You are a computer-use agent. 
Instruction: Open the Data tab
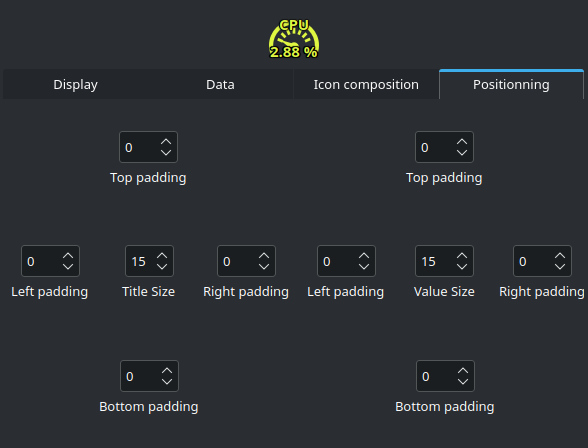pyautogui.click(x=220, y=85)
